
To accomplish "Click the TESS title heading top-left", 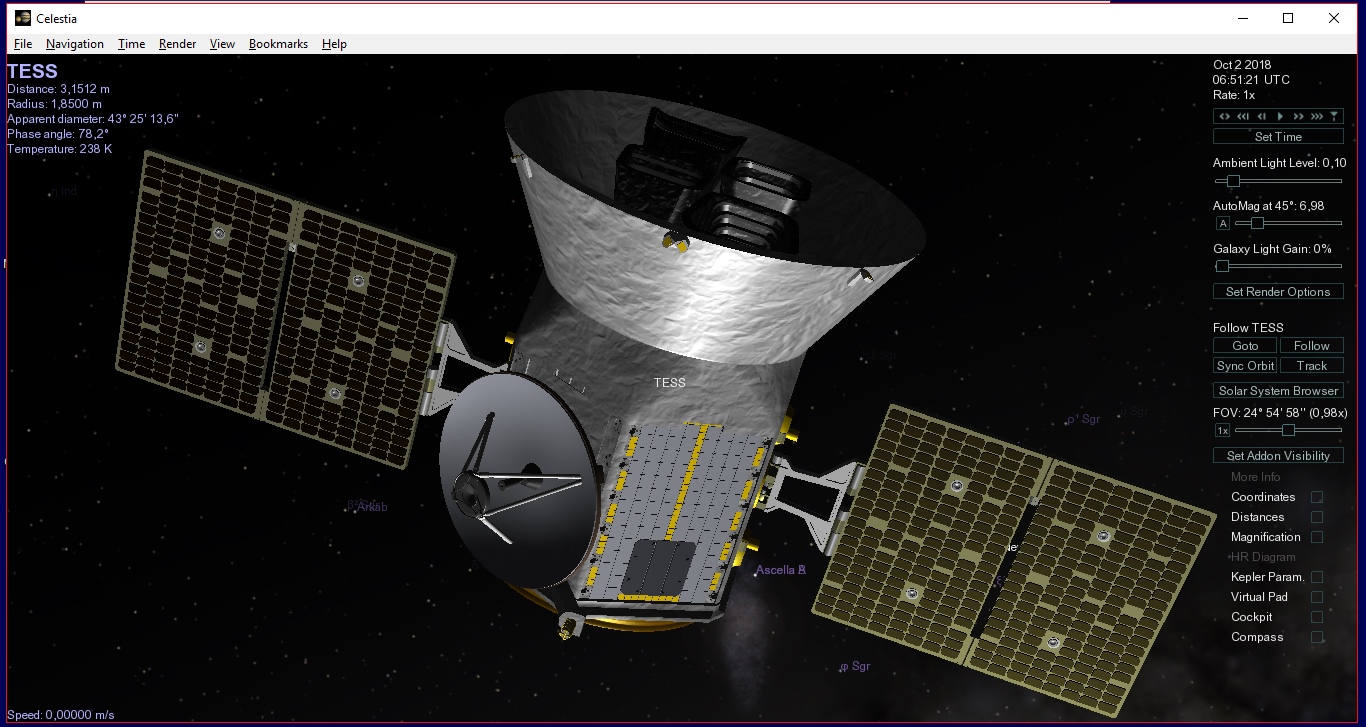I will 32,72.
